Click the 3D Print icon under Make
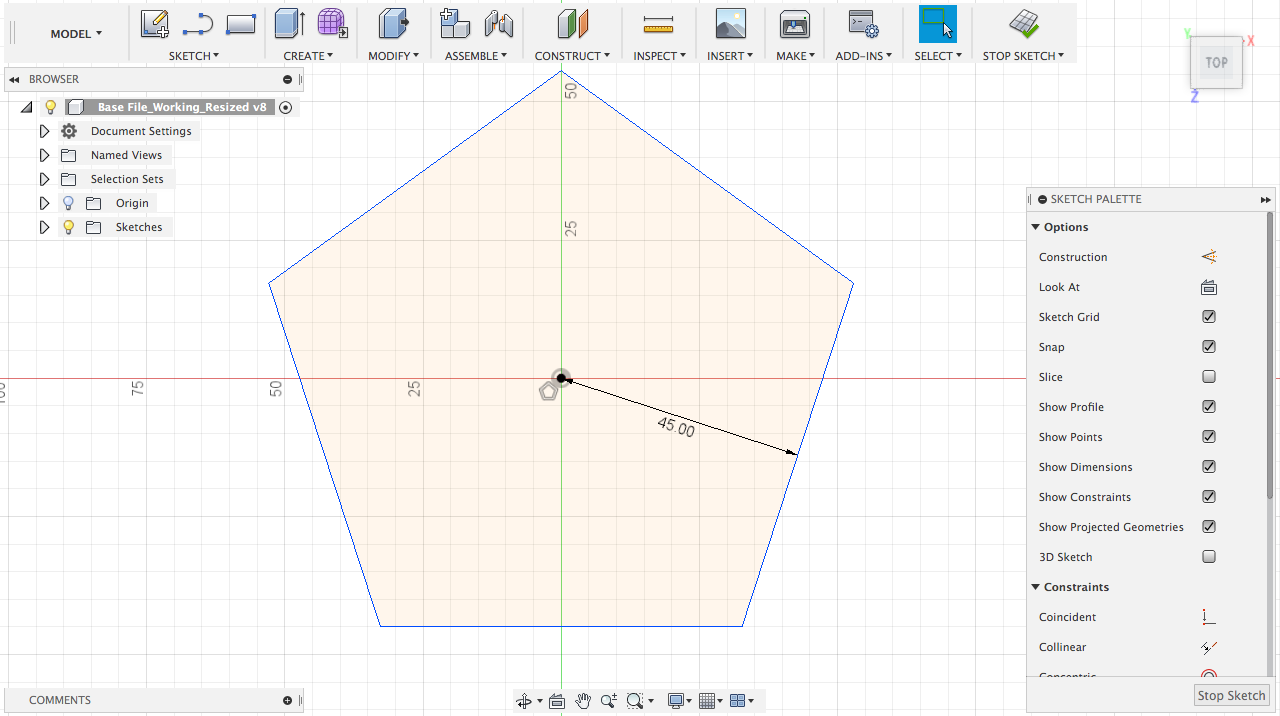This screenshot has width=1280, height=716. (x=795, y=24)
